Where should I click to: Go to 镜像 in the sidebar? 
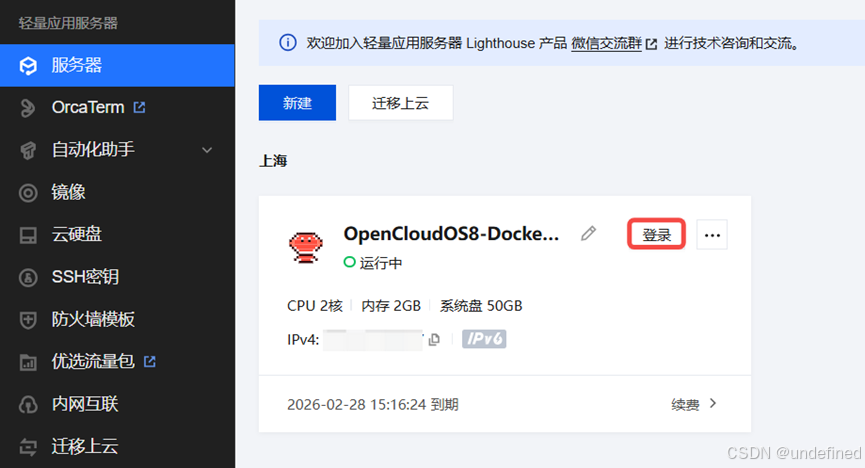(x=117, y=192)
